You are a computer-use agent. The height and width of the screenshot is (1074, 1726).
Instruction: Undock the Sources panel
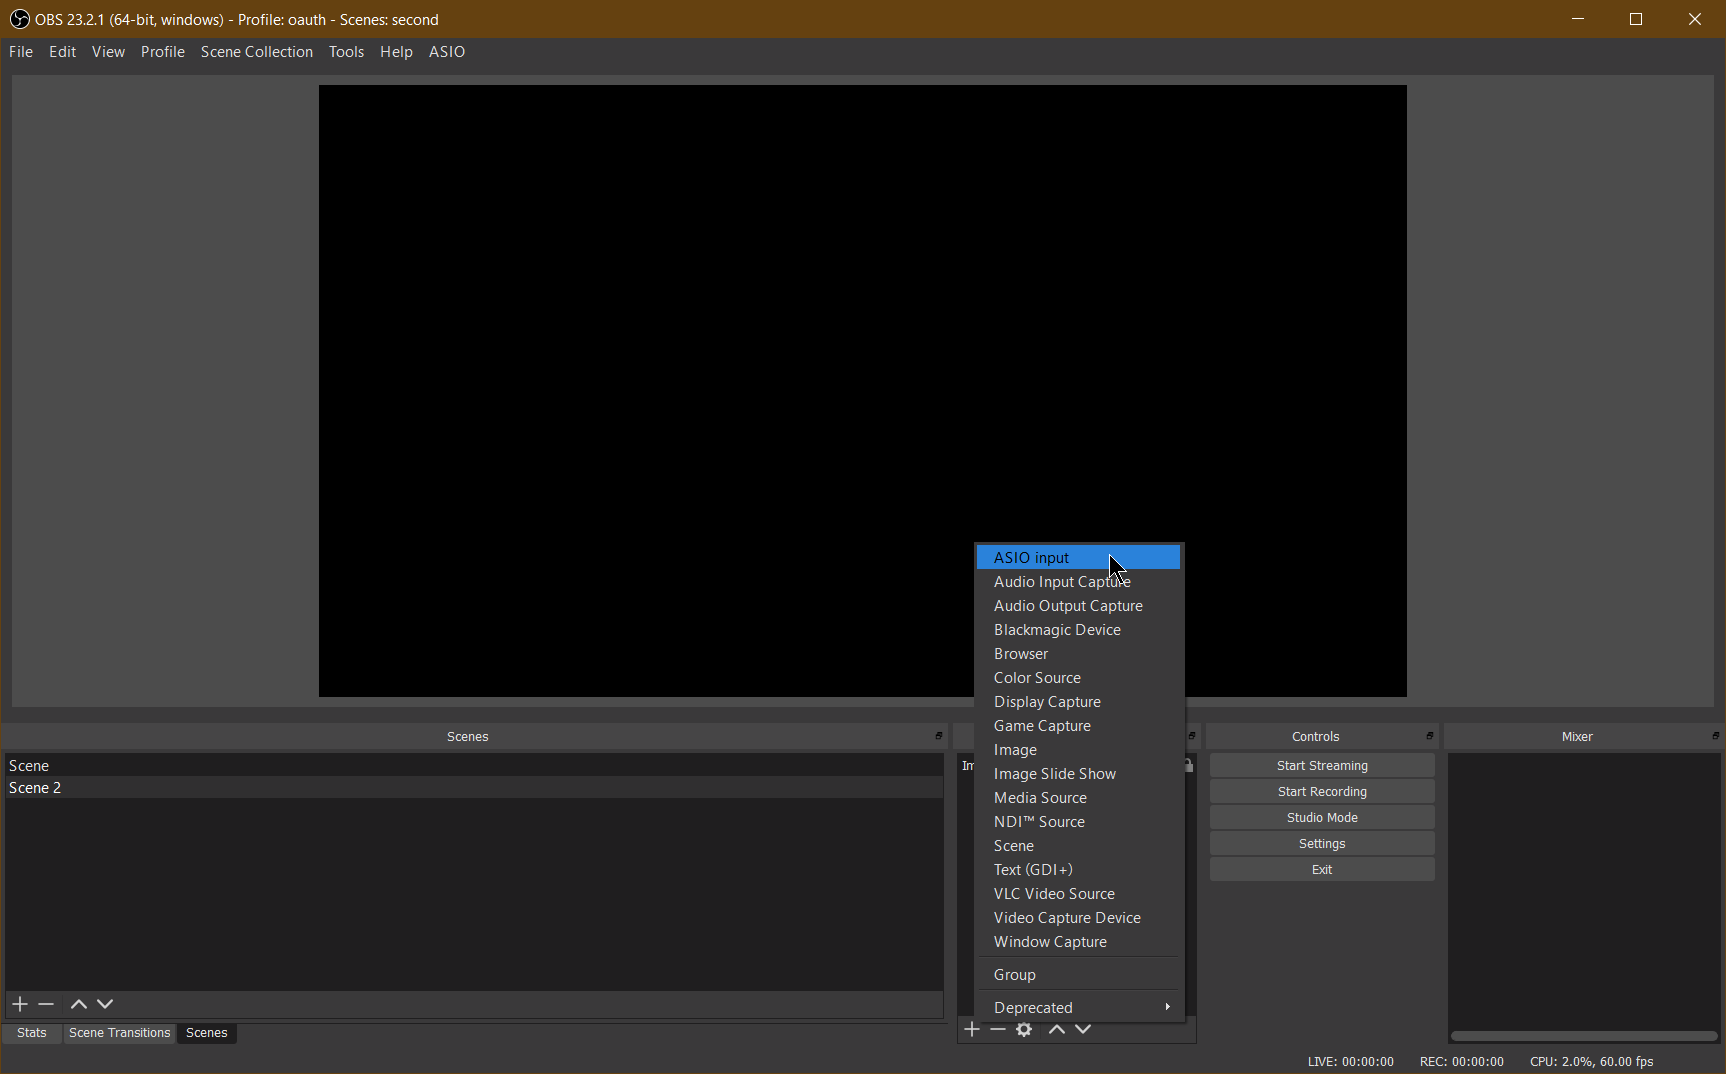pyautogui.click(x=1192, y=736)
